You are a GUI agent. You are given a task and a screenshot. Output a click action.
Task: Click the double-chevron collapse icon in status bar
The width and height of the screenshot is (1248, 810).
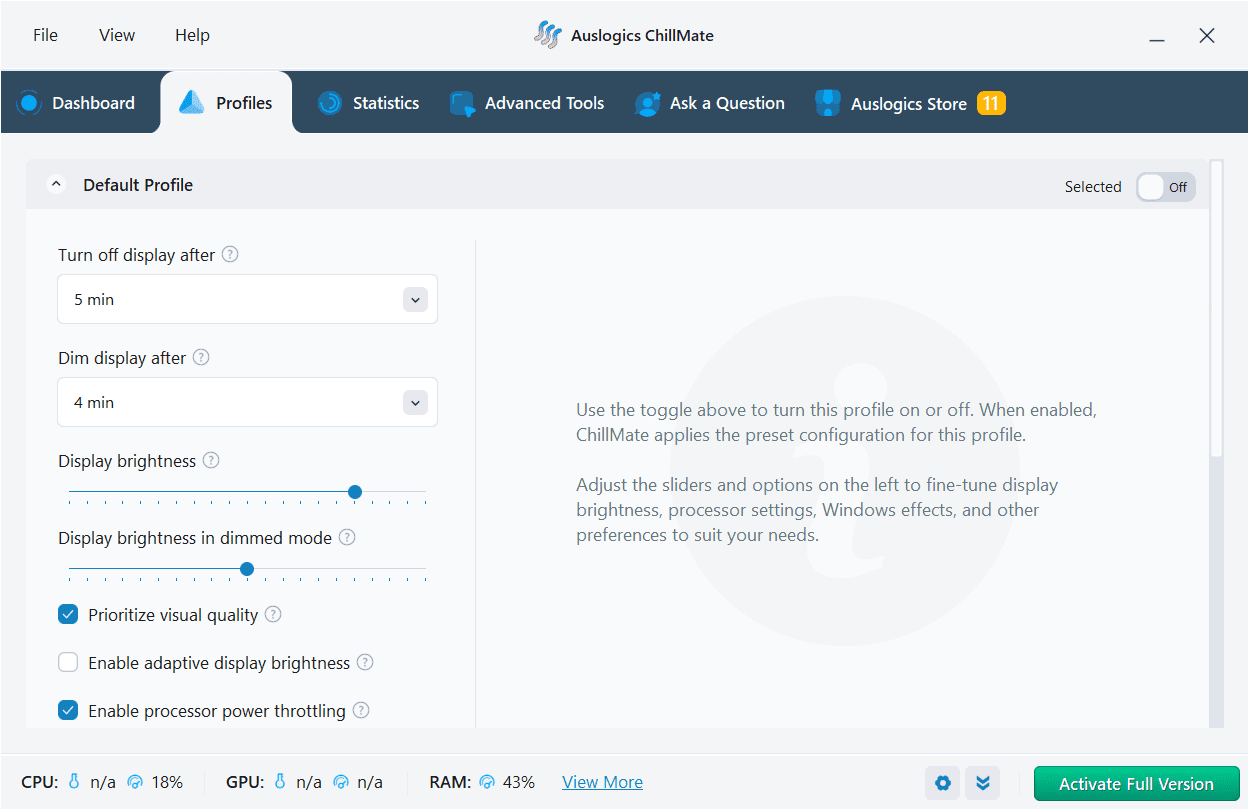983,783
